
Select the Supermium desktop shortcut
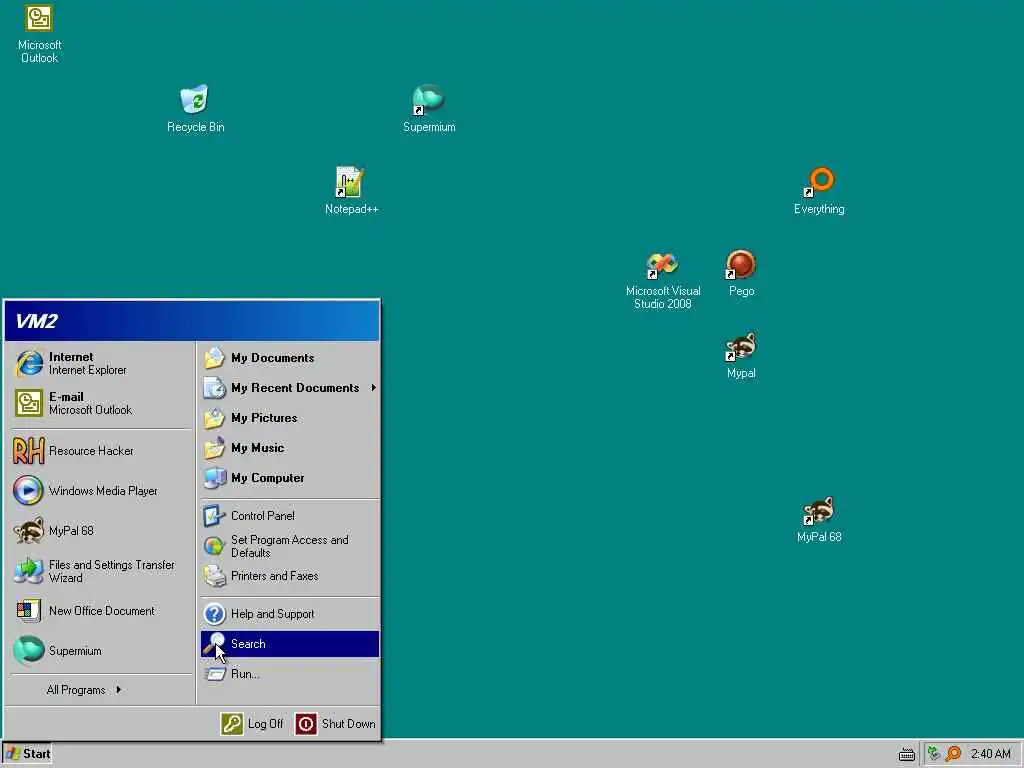point(428,108)
